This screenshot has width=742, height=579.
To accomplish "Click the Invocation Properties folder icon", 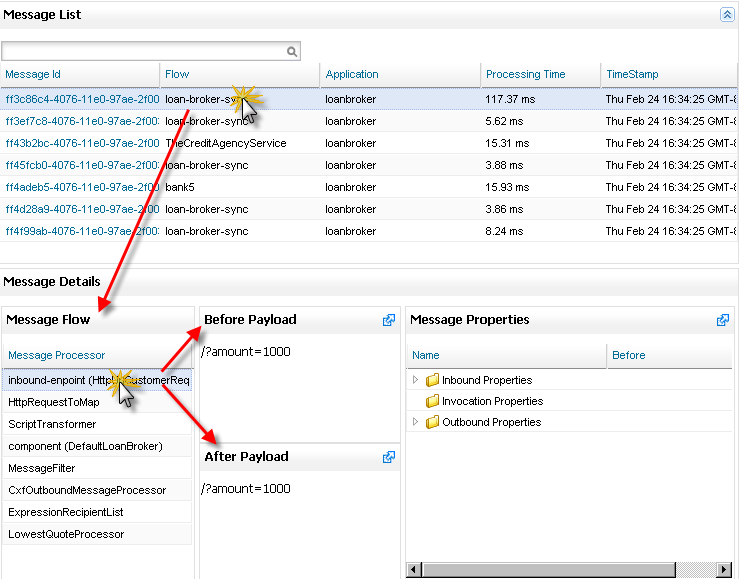I will [433, 401].
